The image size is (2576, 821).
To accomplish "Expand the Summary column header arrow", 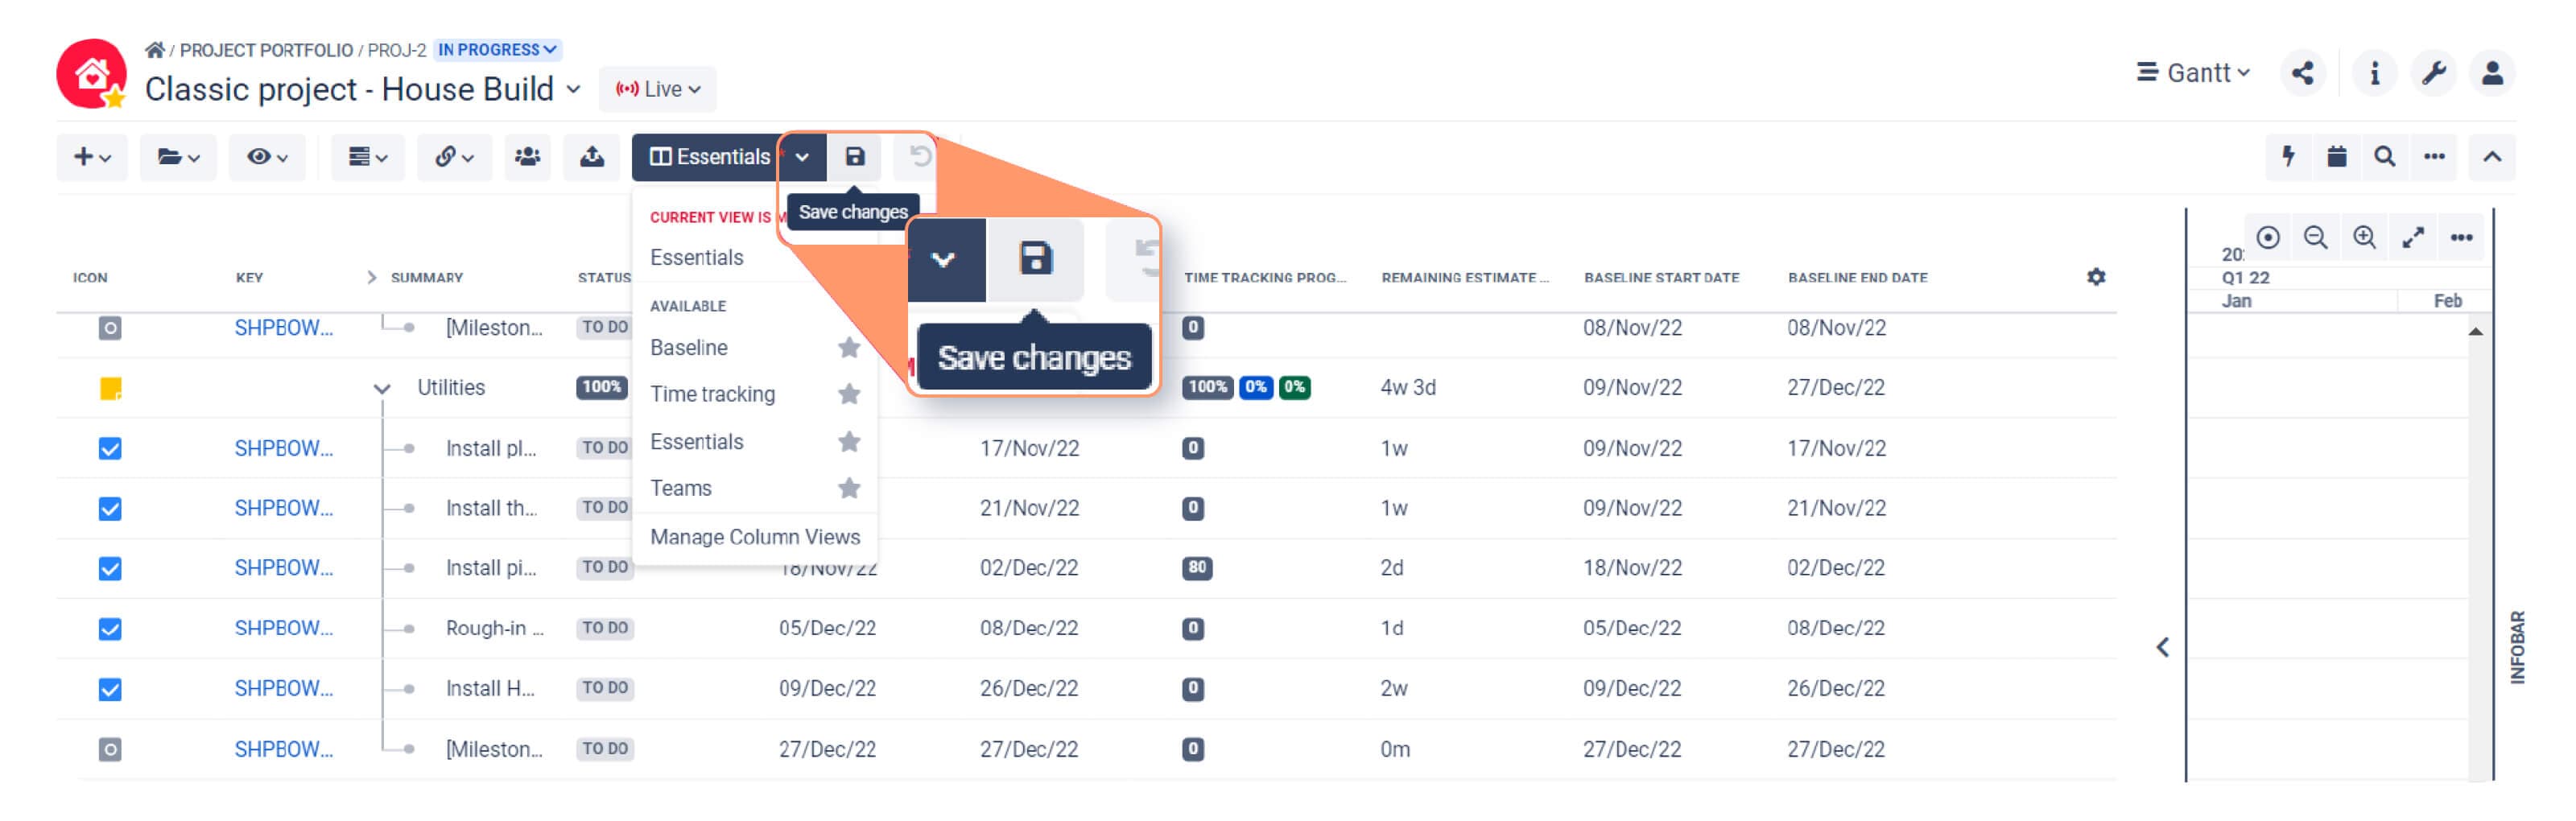I will 371,278.
